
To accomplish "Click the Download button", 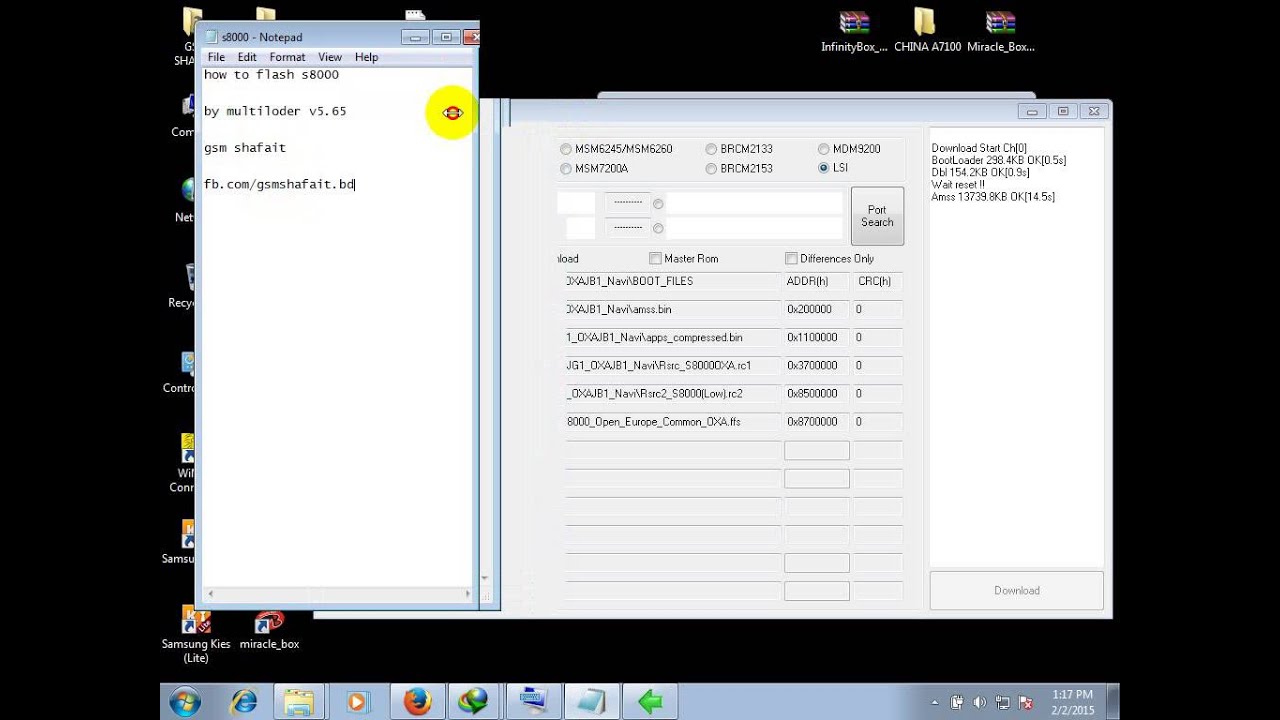I will [1017, 591].
